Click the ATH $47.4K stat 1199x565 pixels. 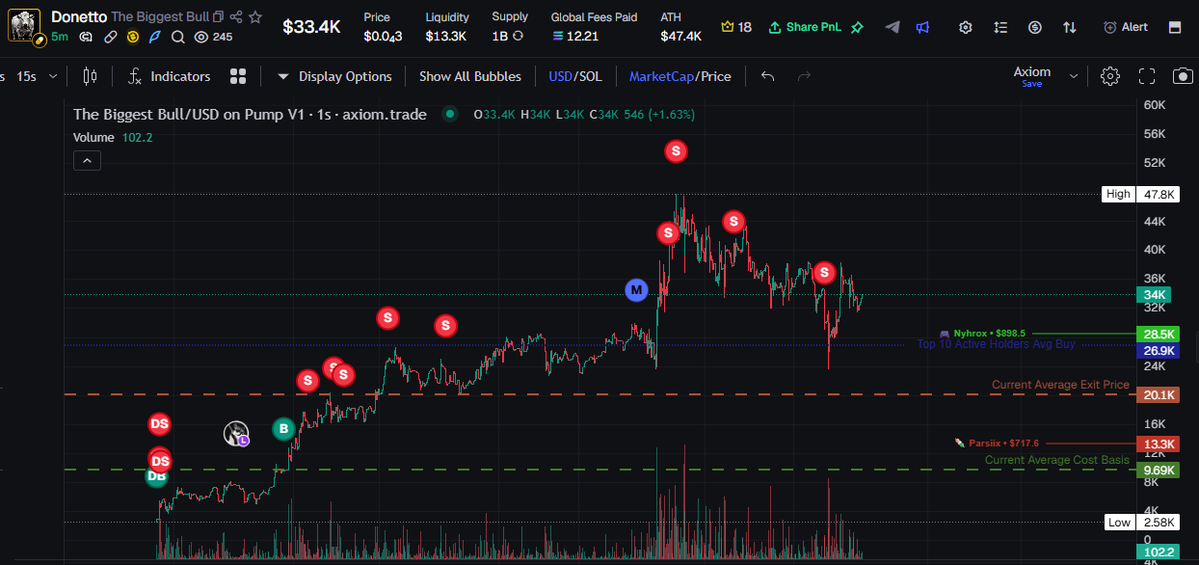click(x=681, y=27)
